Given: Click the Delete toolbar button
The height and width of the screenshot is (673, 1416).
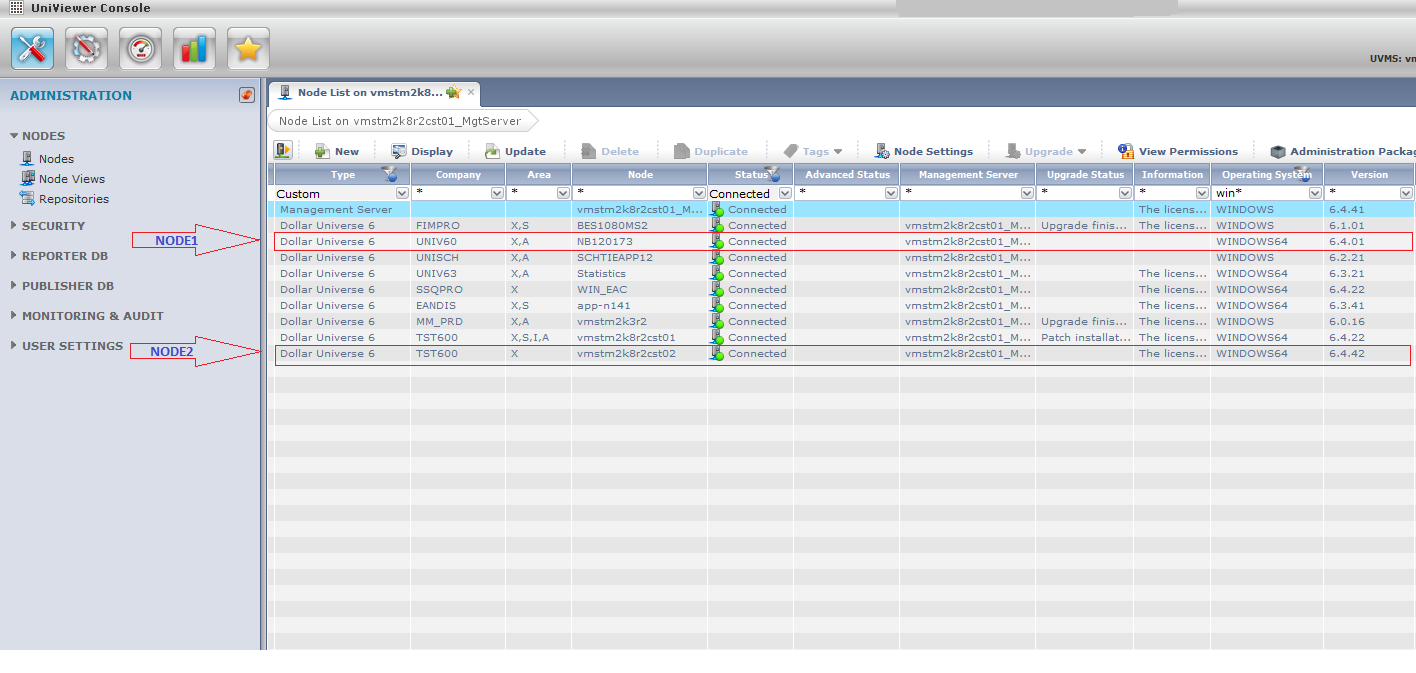Looking at the screenshot, I should coord(609,151).
